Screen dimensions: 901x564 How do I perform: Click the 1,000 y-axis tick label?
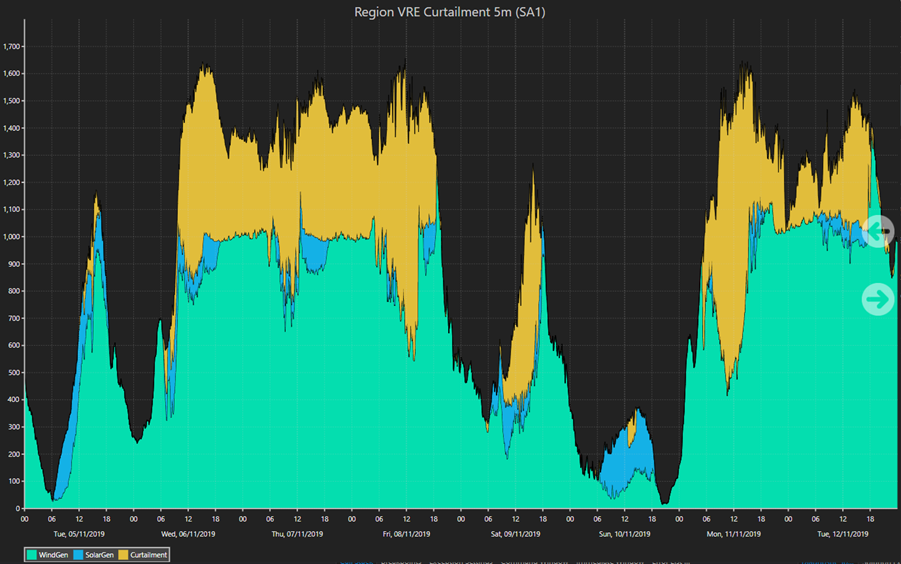[x=12, y=237]
